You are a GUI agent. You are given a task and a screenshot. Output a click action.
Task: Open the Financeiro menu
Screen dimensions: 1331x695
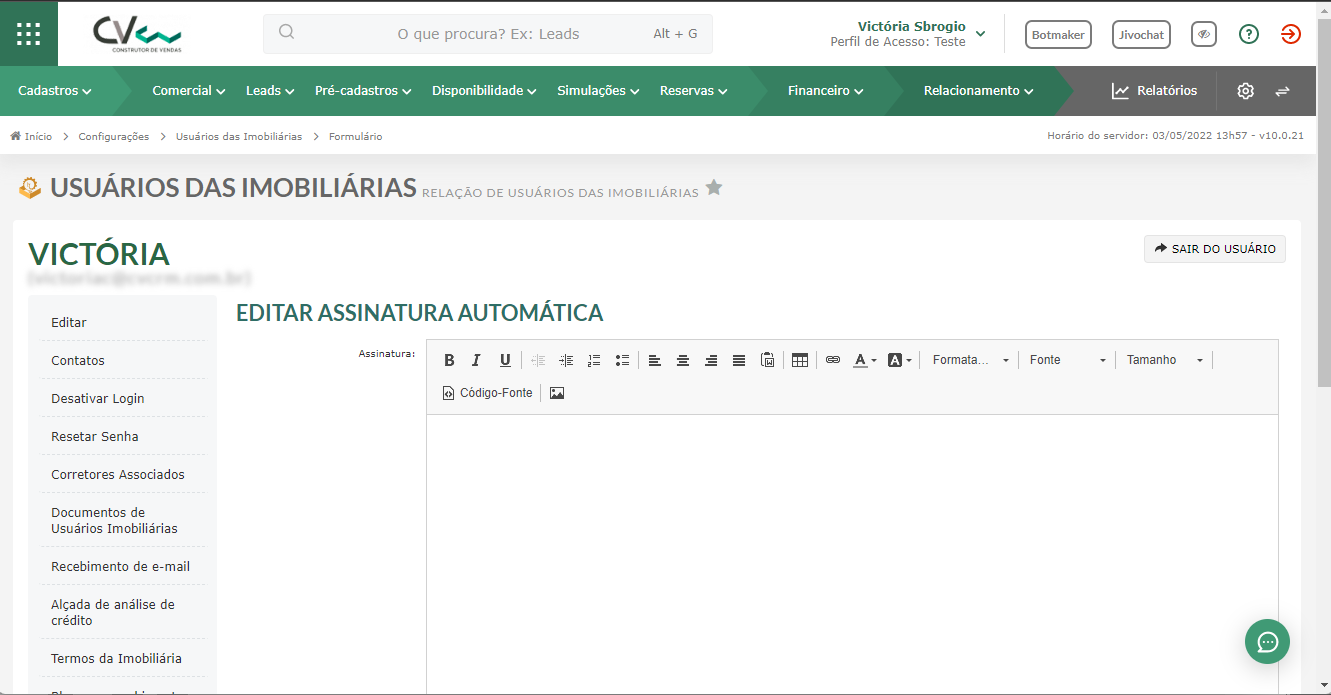click(826, 91)
